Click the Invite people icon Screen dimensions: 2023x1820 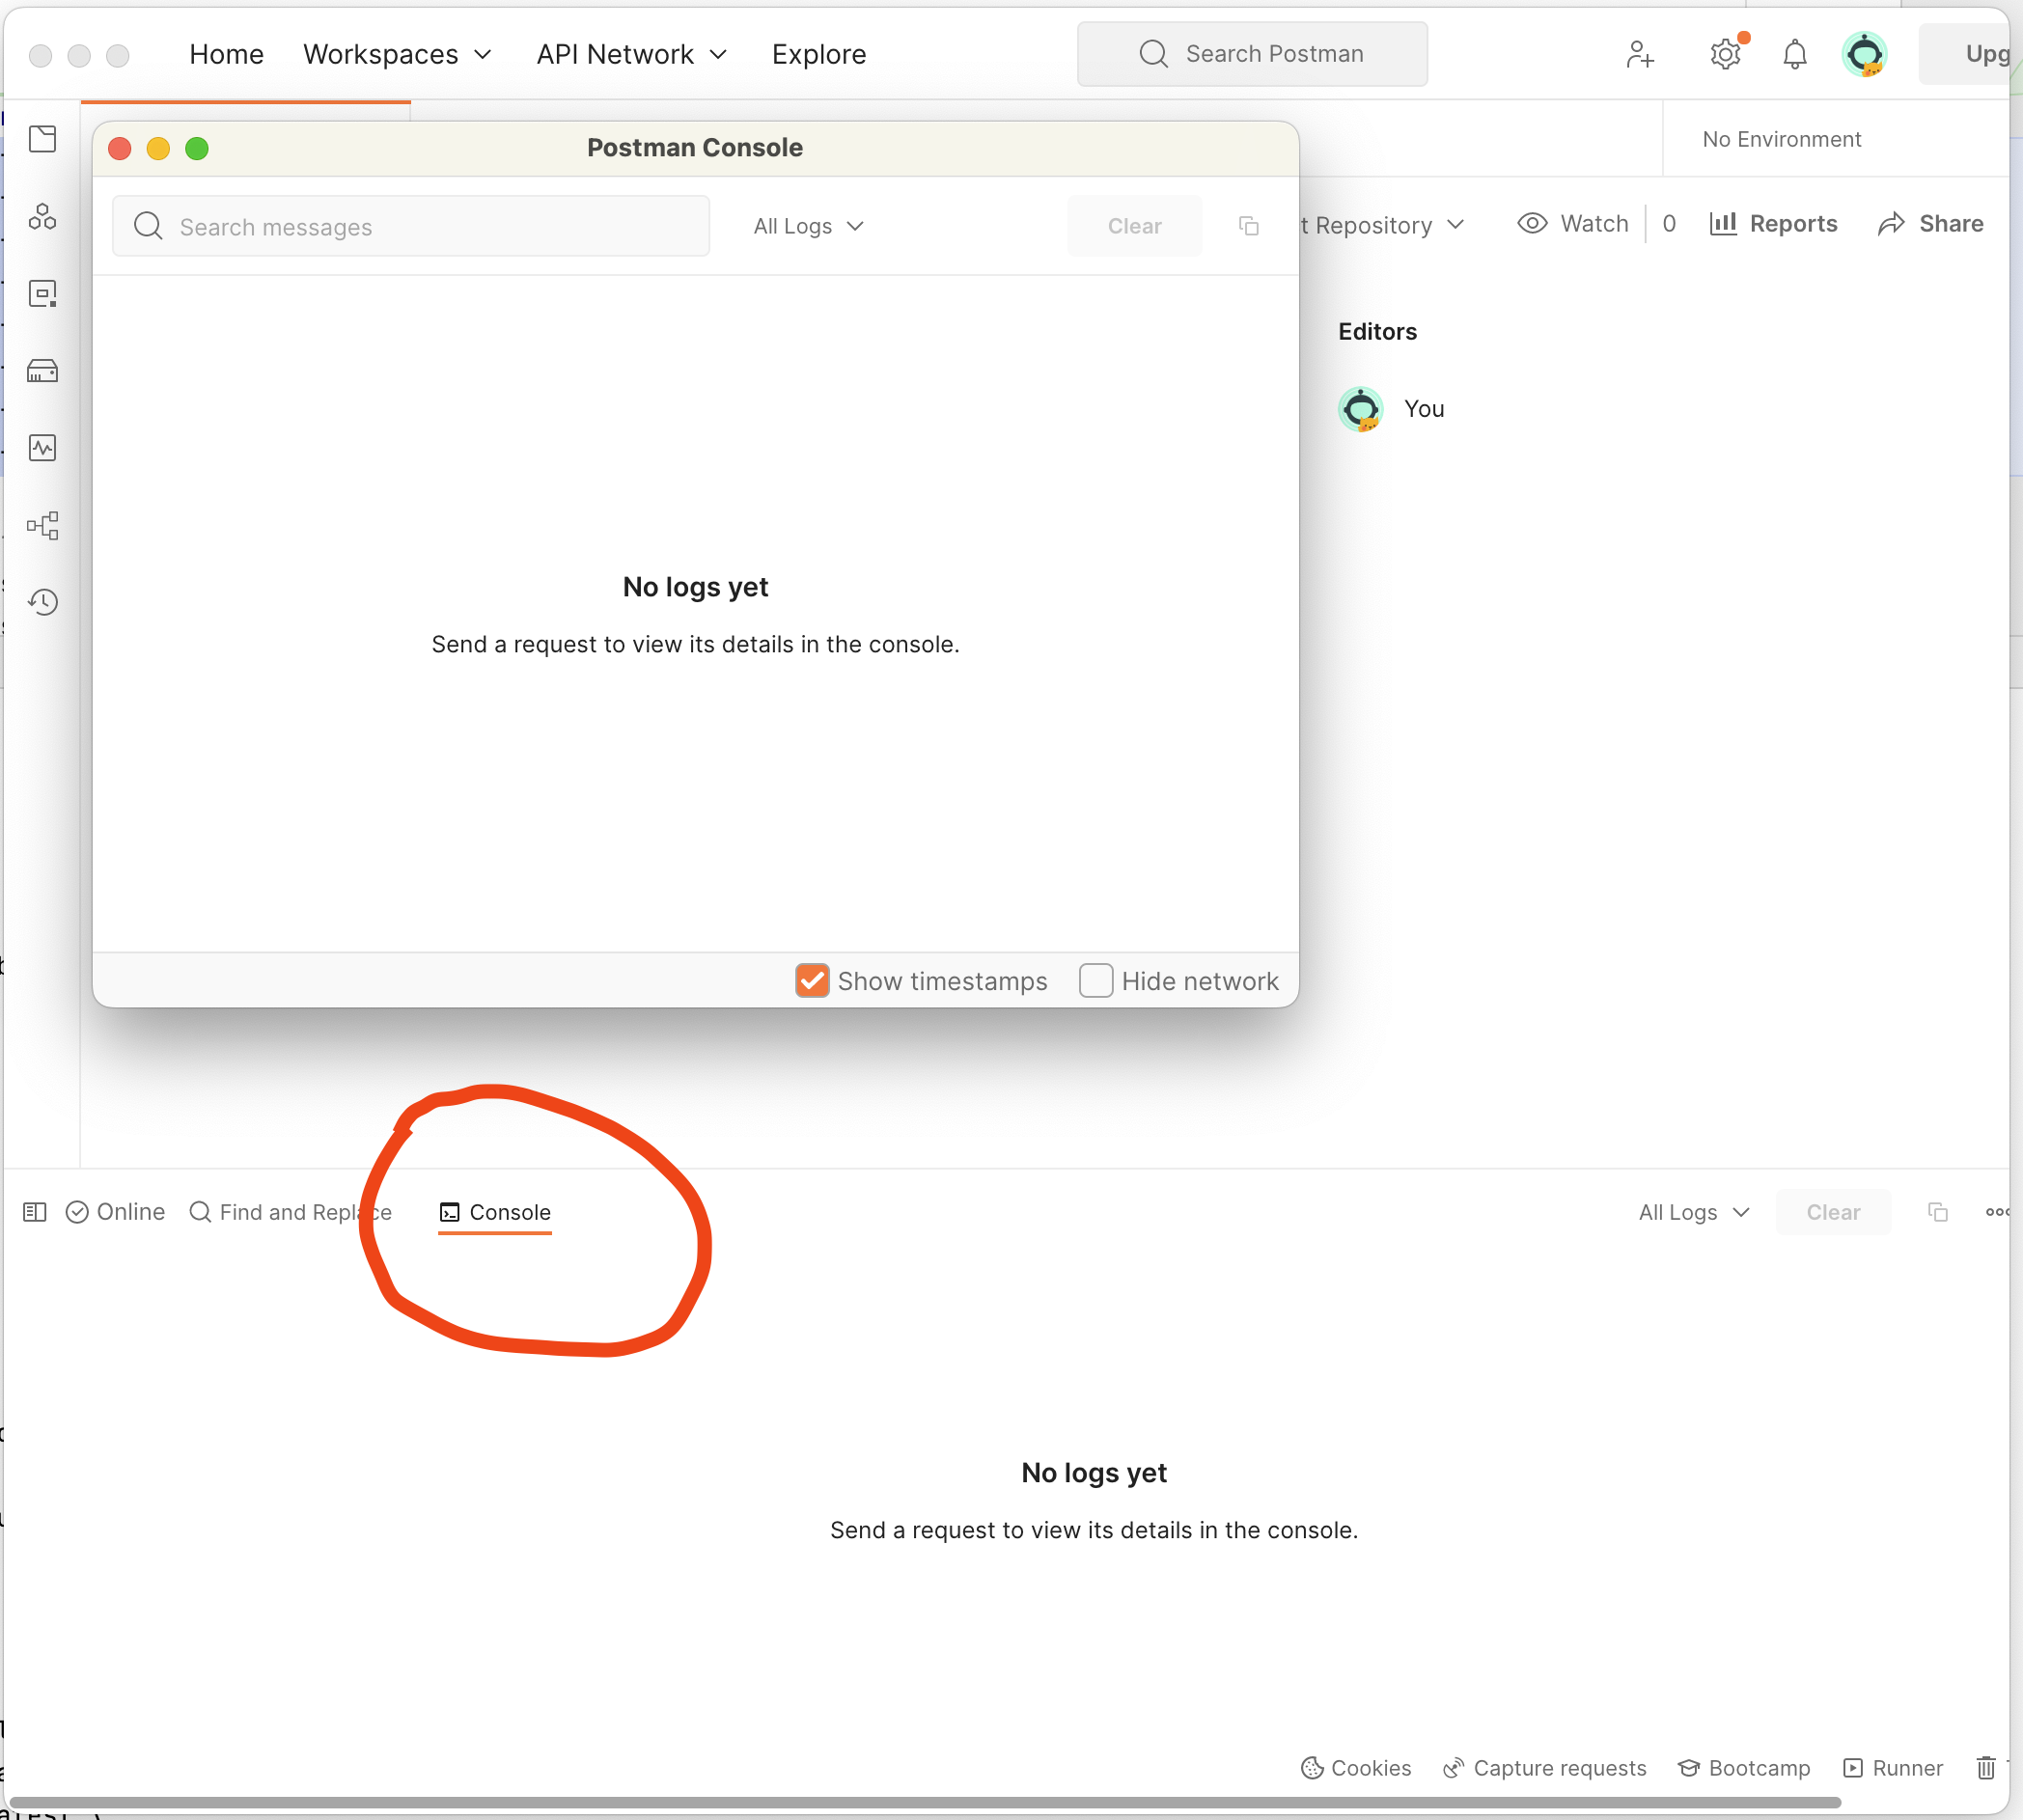coord(1639,54)
